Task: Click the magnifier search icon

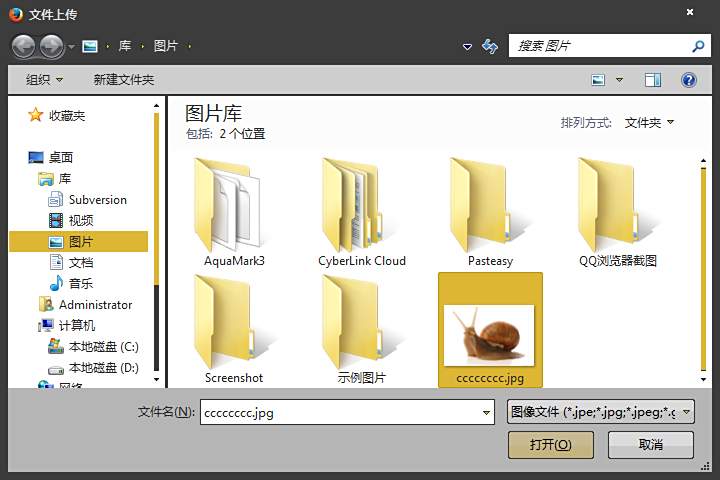Action: [x=698, y=46]
